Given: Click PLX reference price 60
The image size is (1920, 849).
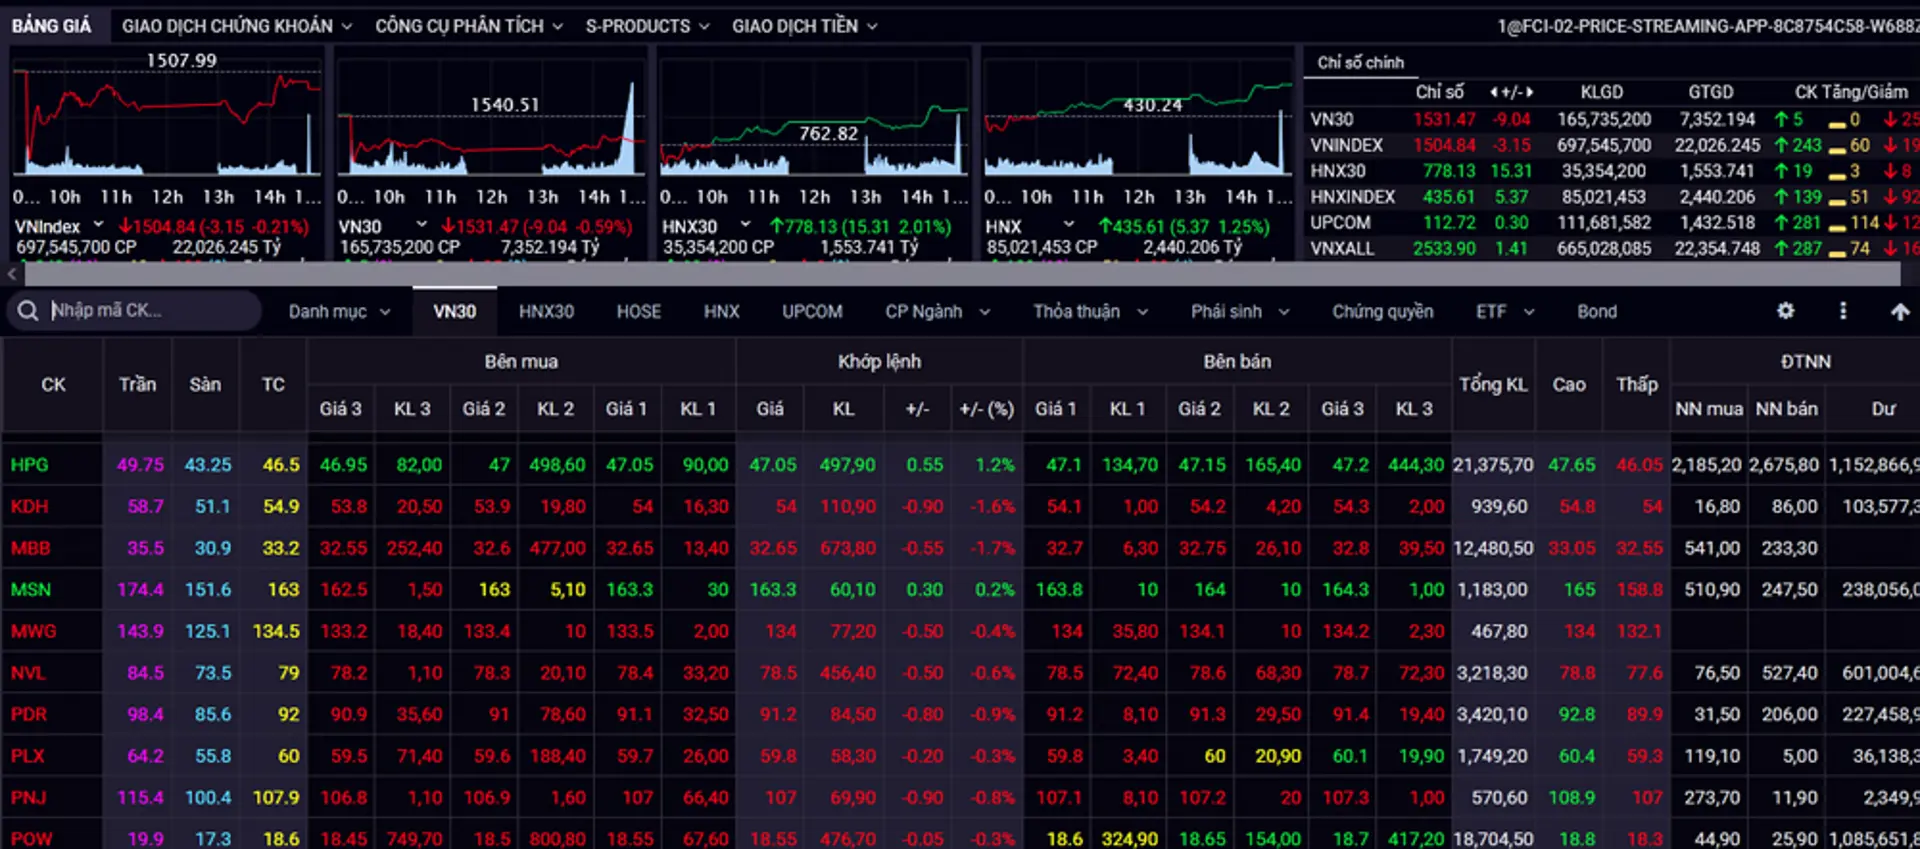Looking at the screenshot, I should [288, 756].
